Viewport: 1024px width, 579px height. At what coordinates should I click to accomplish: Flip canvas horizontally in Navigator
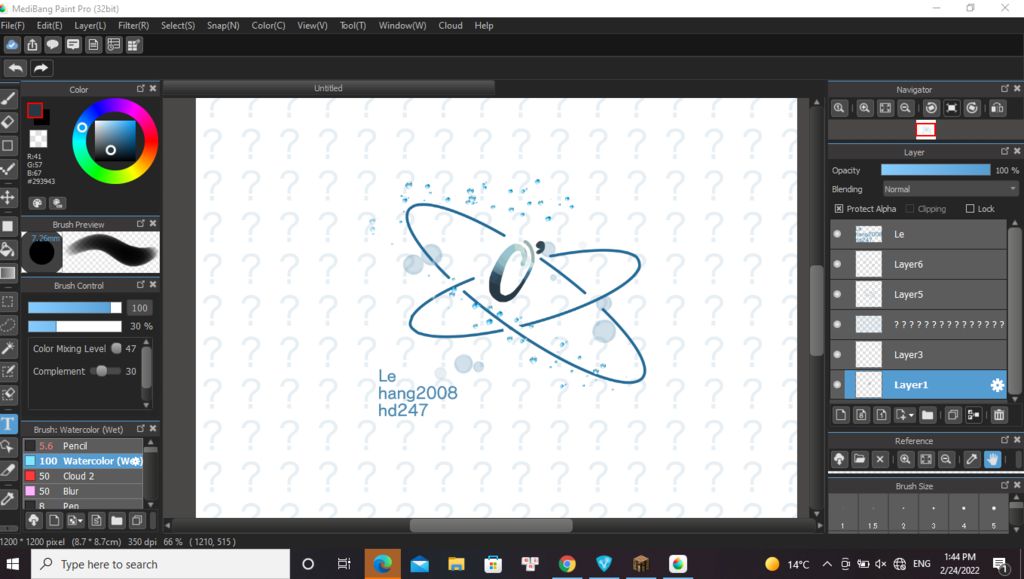coord(997,108)
